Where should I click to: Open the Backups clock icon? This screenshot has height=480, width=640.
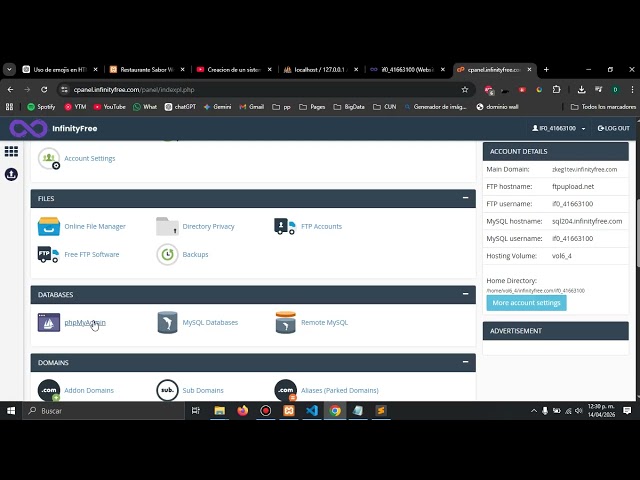(167, 254)
